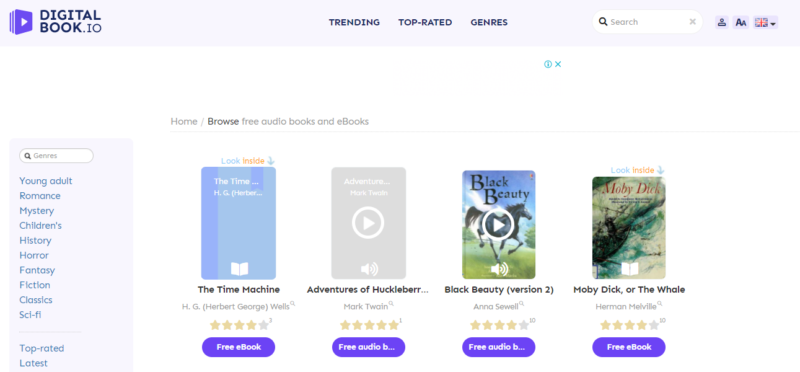Go to Home breadcrumb

pyautogui.click(x=184, y=121)
